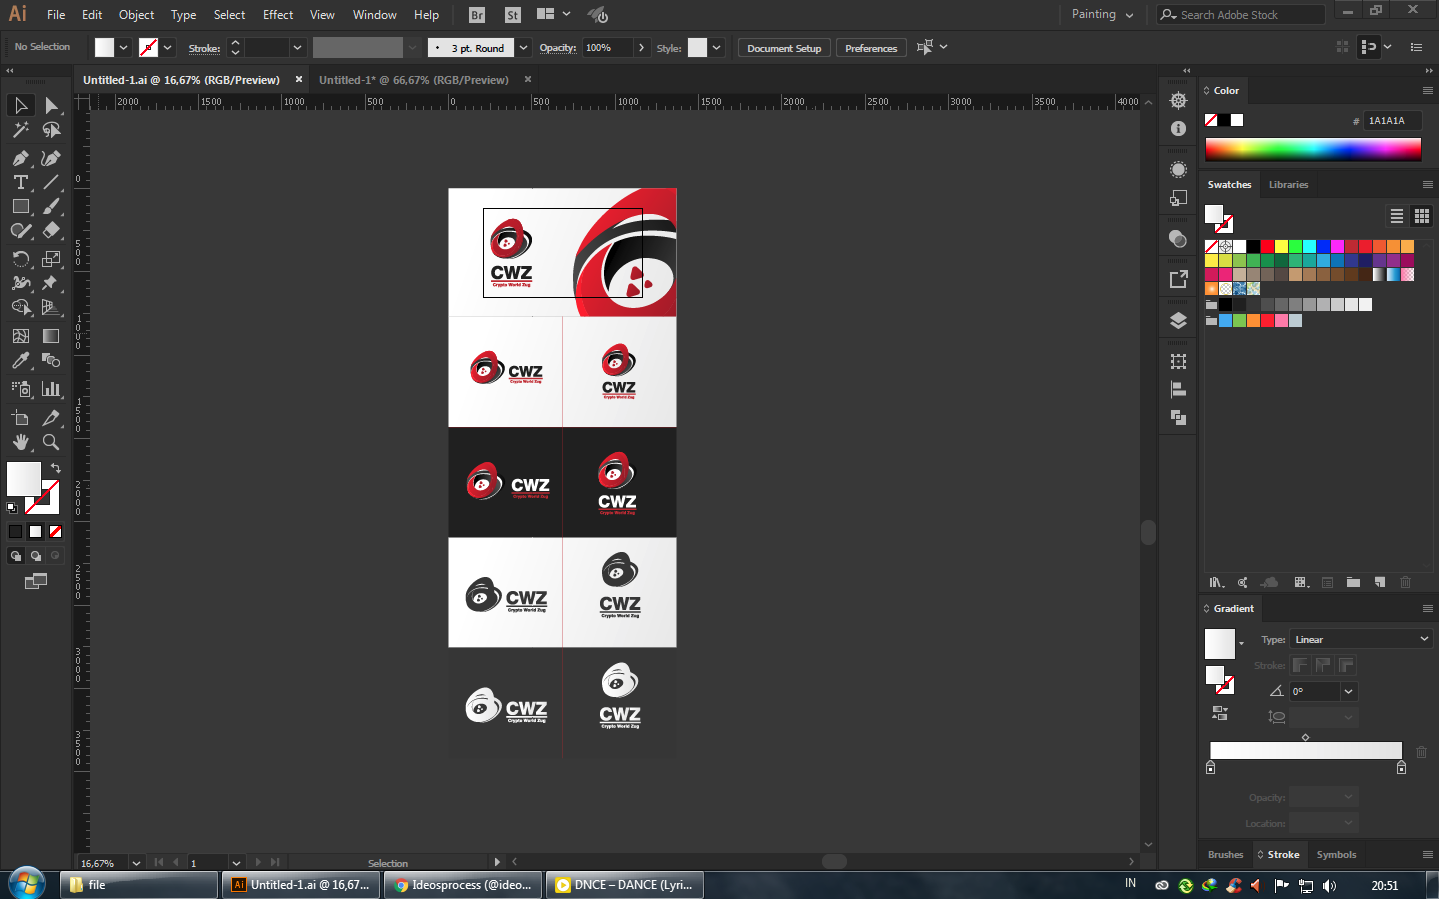Open Ideosprocess Chrome taskbar item
1439x899 pixels.
coord(463,885)
